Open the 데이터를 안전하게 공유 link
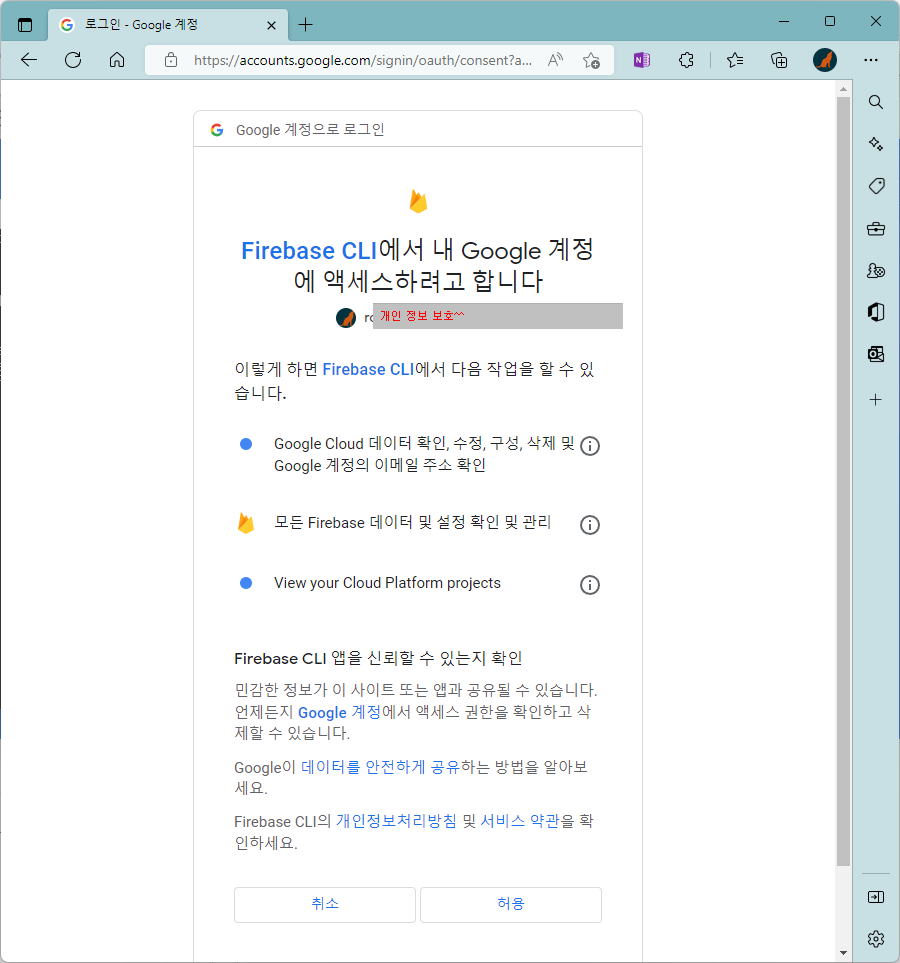Image resolution: width=900 pixels, height=963 pixels. pyautogui.click(x=380, y=767)
